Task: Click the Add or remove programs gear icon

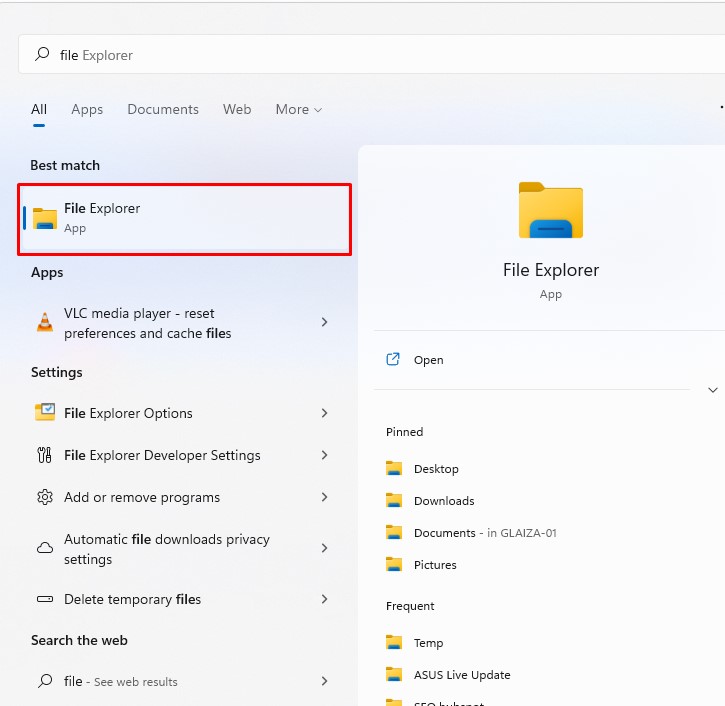Action: point(45,497)
